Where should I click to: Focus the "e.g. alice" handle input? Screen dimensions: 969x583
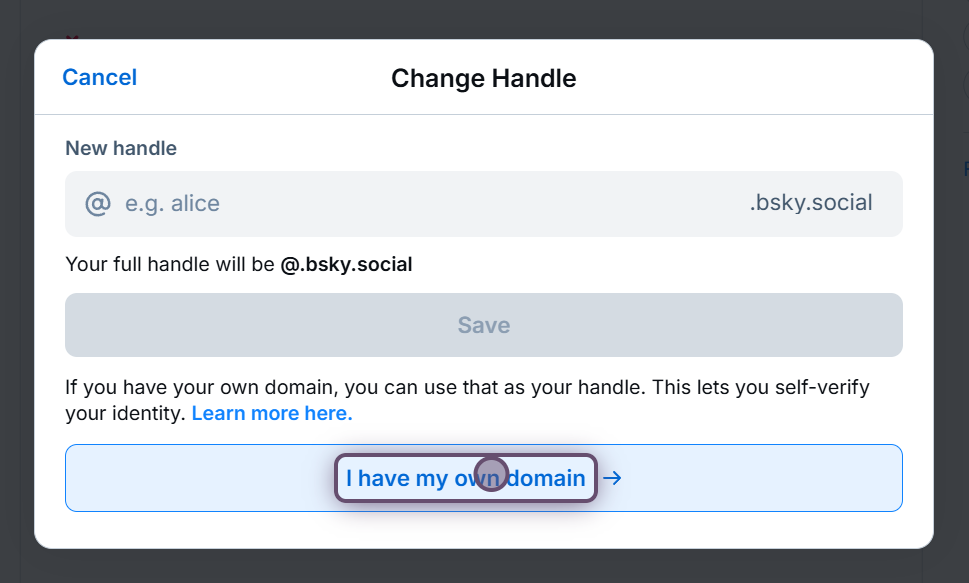tap(400, 204)
